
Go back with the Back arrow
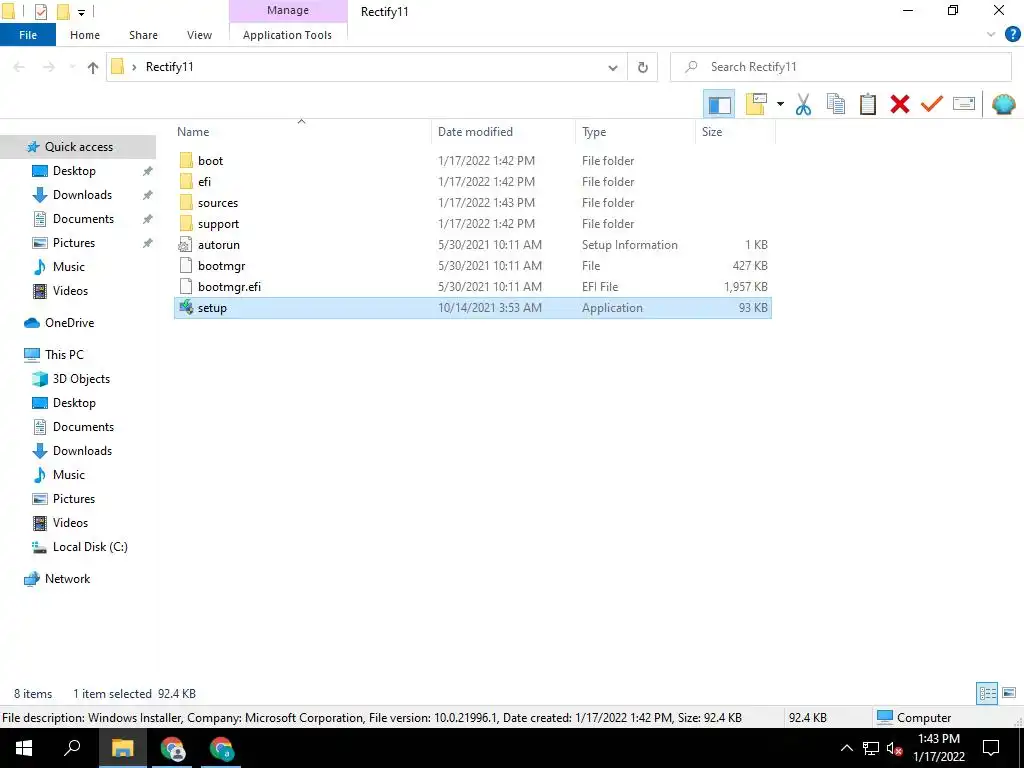(x=20, y=67)
